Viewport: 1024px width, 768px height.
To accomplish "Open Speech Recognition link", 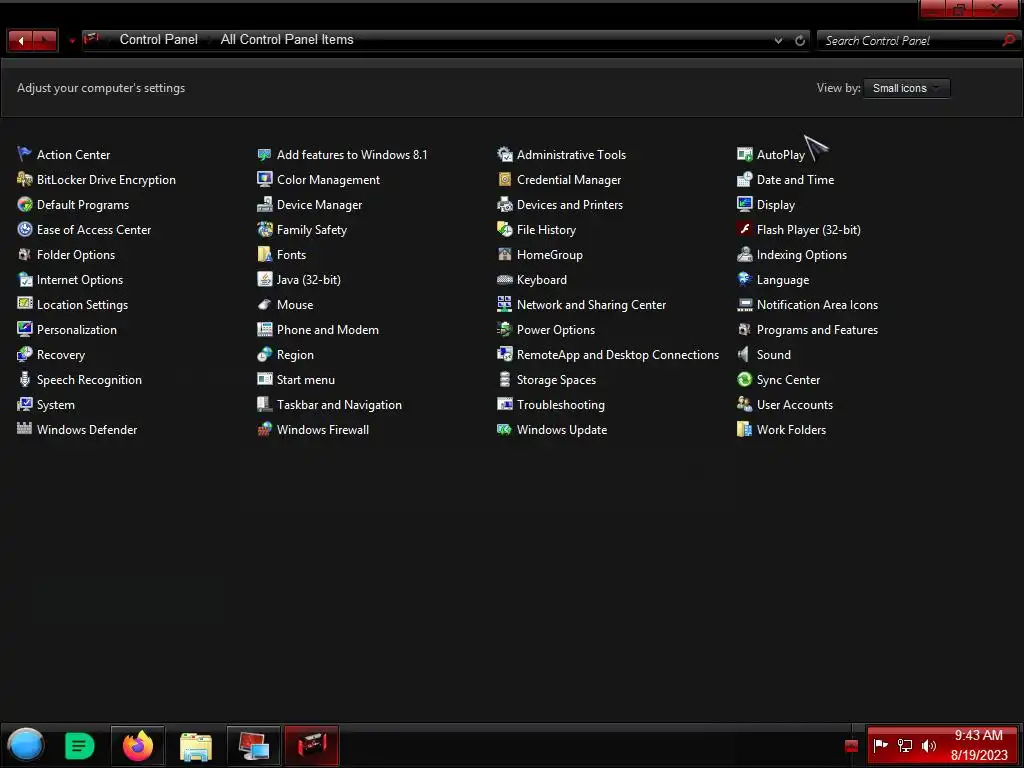I will (89, 379).
